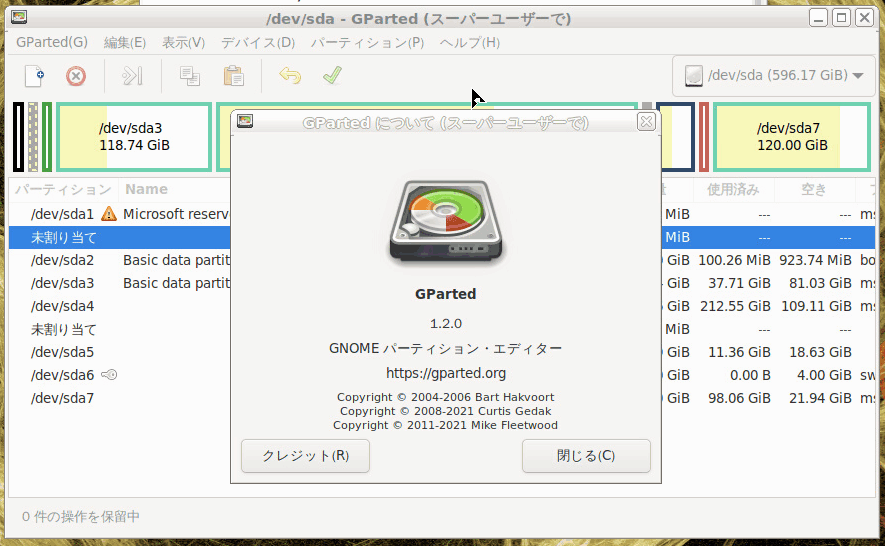Viewport: 885px width, 546px height.
Task: Select the /dev/sda5 row
Action: (442, 352)
